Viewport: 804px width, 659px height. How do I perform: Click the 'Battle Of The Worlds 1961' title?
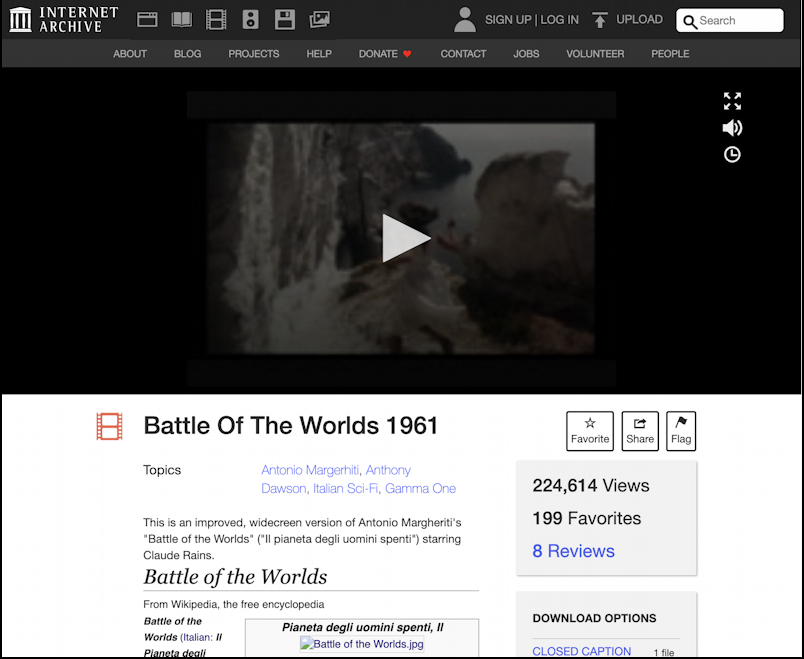291,426
